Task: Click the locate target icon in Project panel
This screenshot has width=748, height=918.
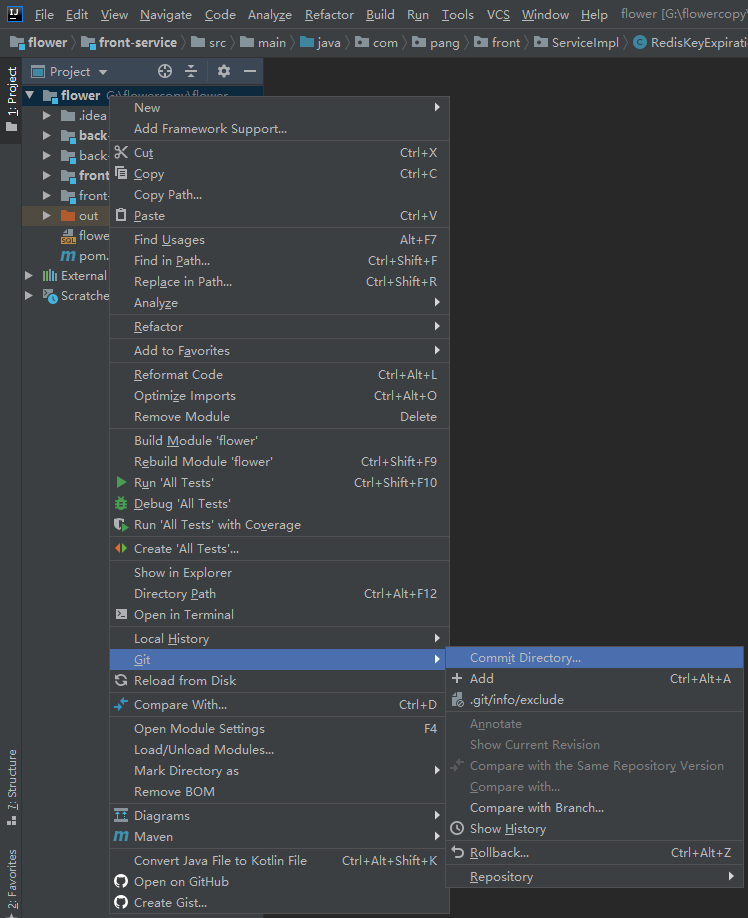Action: (x=165, y=71)
